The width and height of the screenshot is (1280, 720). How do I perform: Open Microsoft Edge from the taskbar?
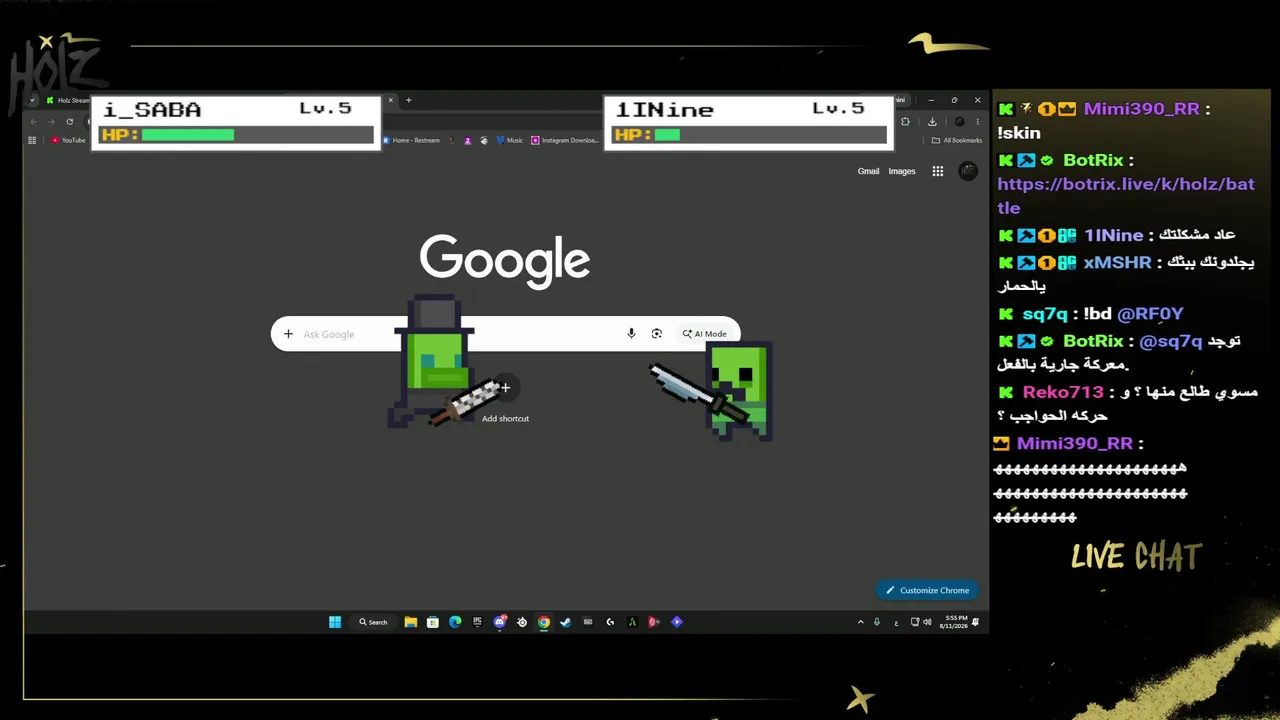click(455, 622)
